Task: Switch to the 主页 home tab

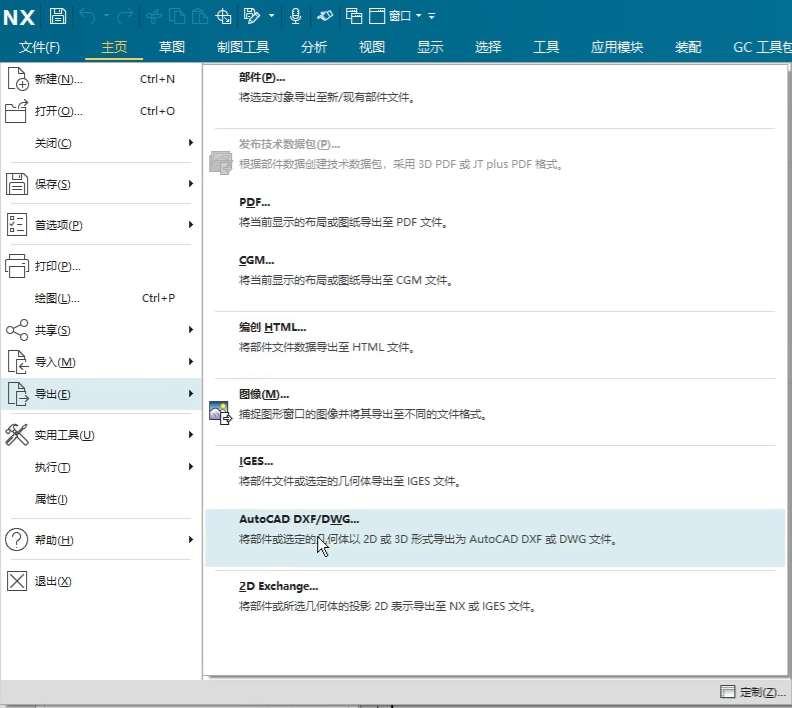Action: [114, 47]
